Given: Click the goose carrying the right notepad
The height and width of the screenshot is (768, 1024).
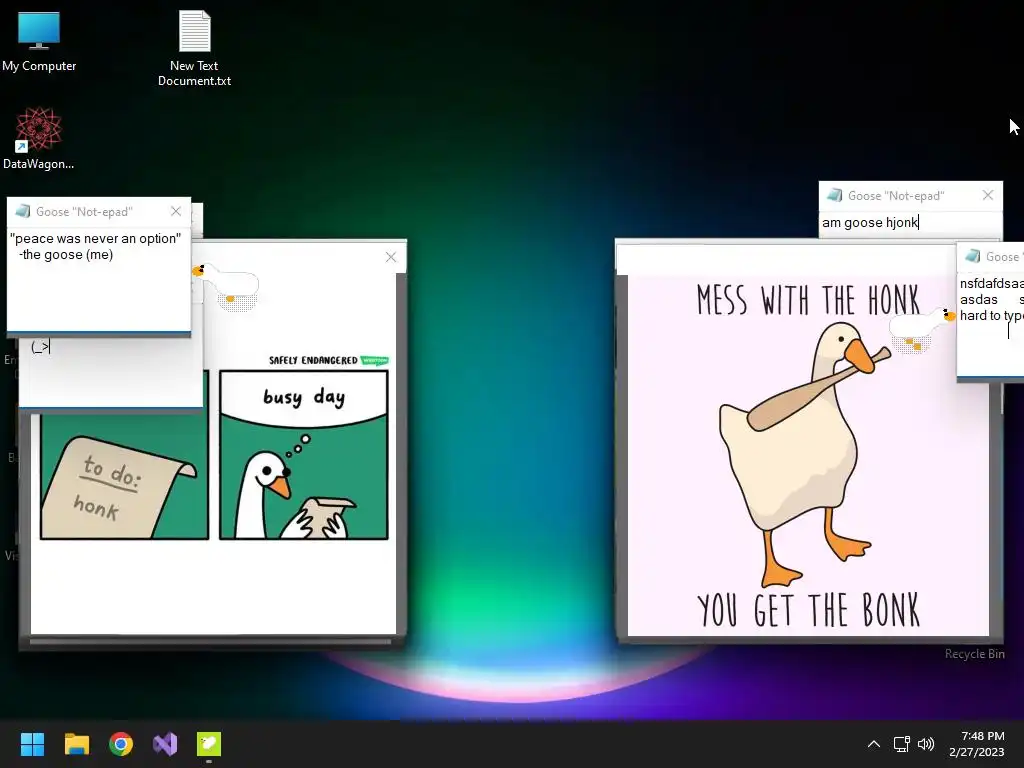Looking at the screenshot, I should [x=922, y=329].
